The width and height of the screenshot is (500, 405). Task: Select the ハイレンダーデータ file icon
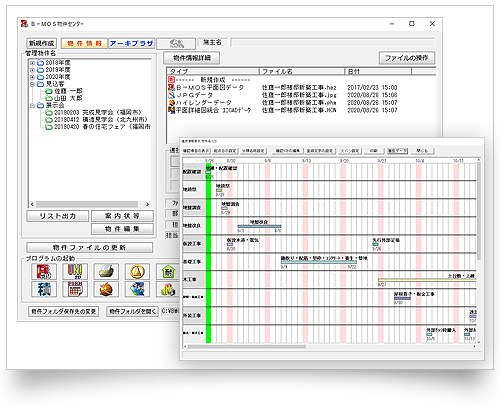(171, 103)
